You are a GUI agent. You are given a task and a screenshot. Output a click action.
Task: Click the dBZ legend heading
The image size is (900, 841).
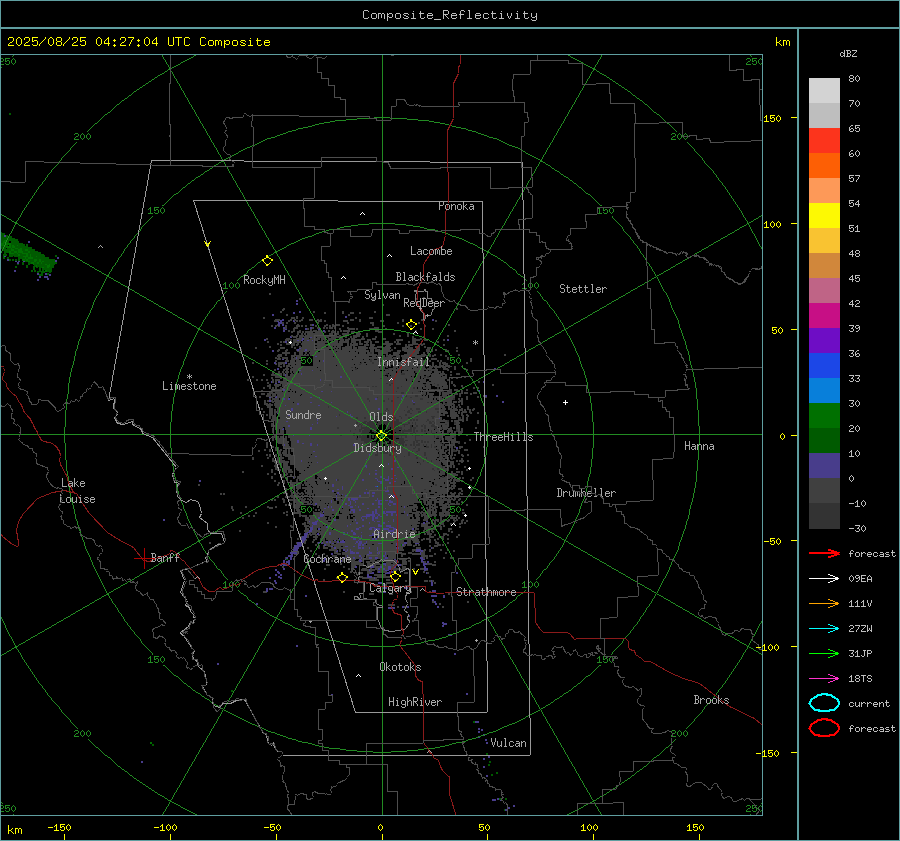pos(848,53)
